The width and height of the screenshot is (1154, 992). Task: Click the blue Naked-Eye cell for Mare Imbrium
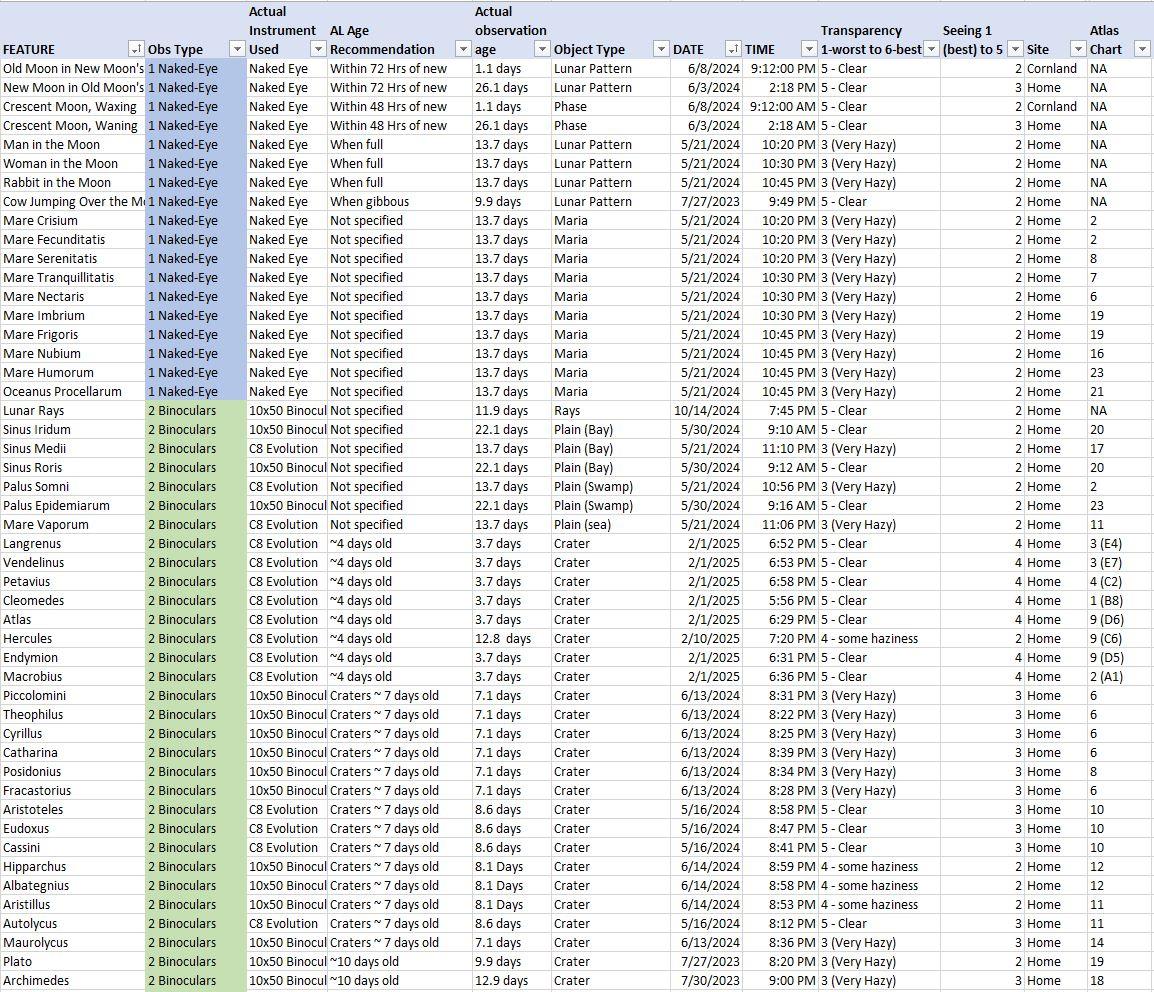pyautogui.click(x=196, y=316)
